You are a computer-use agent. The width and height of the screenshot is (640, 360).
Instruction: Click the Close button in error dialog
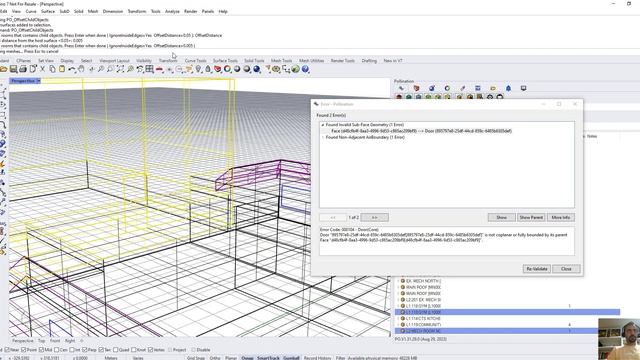tap(566, 269)
